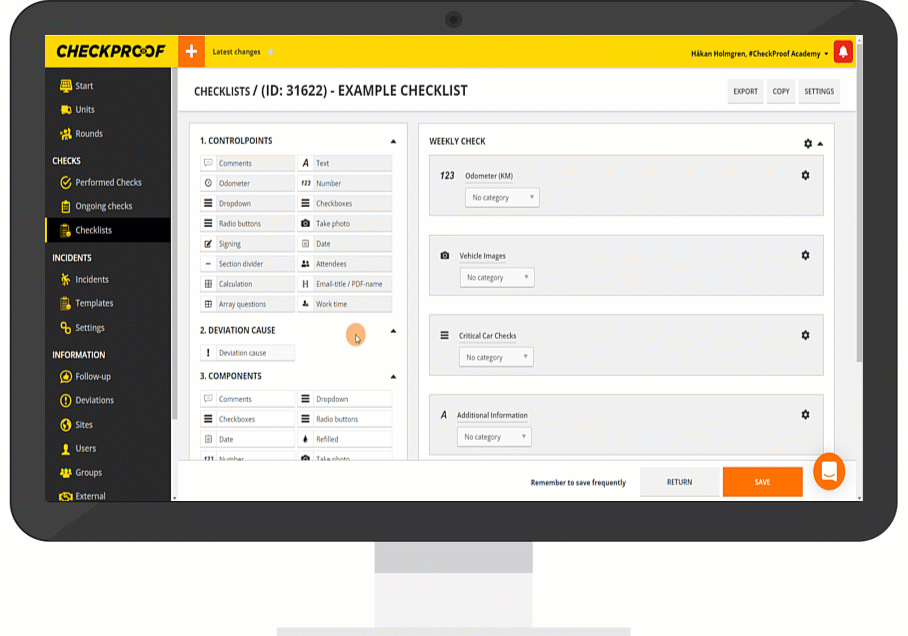Open the Vehicle Images gear settings
The image size is (908, 636).
point(805,255)
